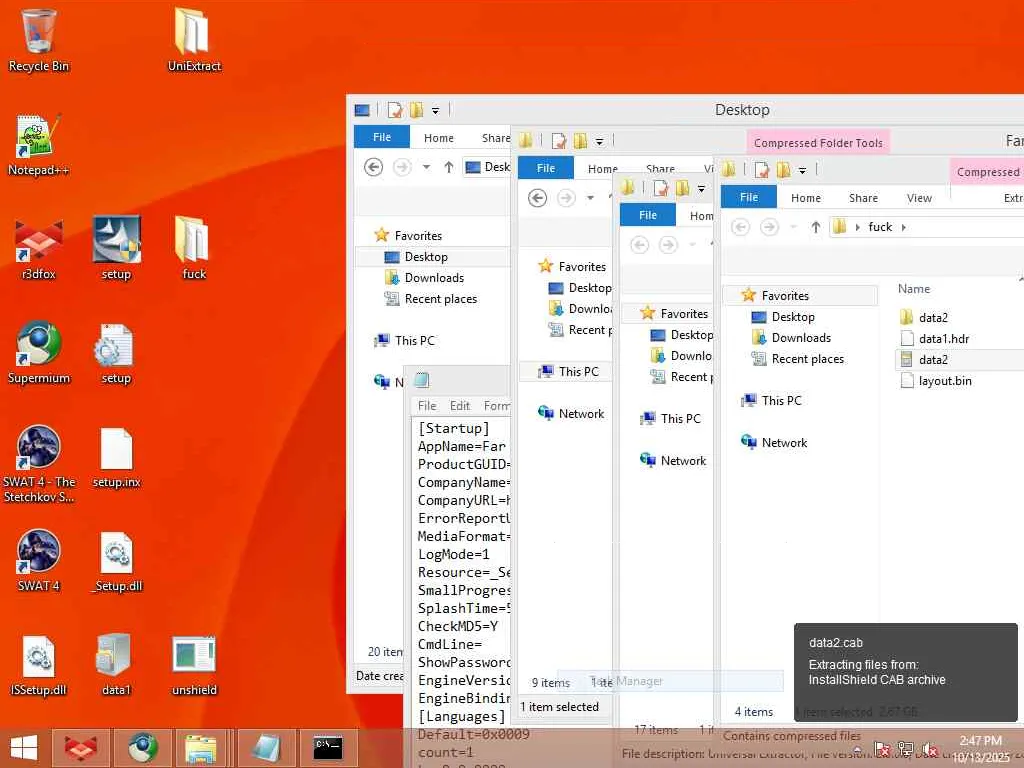The height and width of the screenshot is (768, 1024).
Task: Open the UniExtract folder on desktop
Action: (x=194, y=39)
